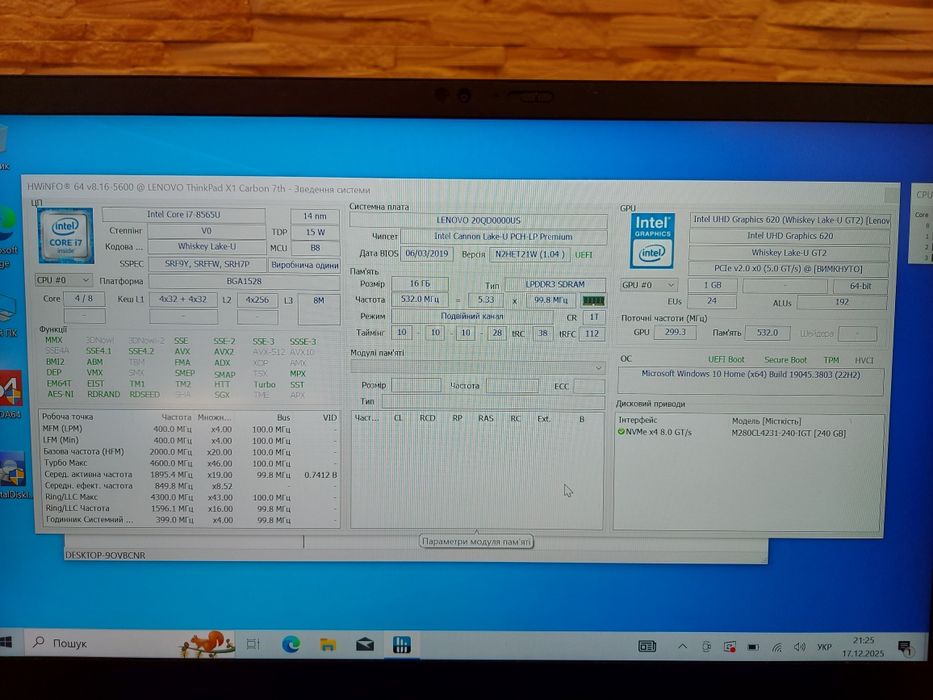933x700 pixels.
Task: Click the UEFI Boot indicator
Action: tap(726, 360)
